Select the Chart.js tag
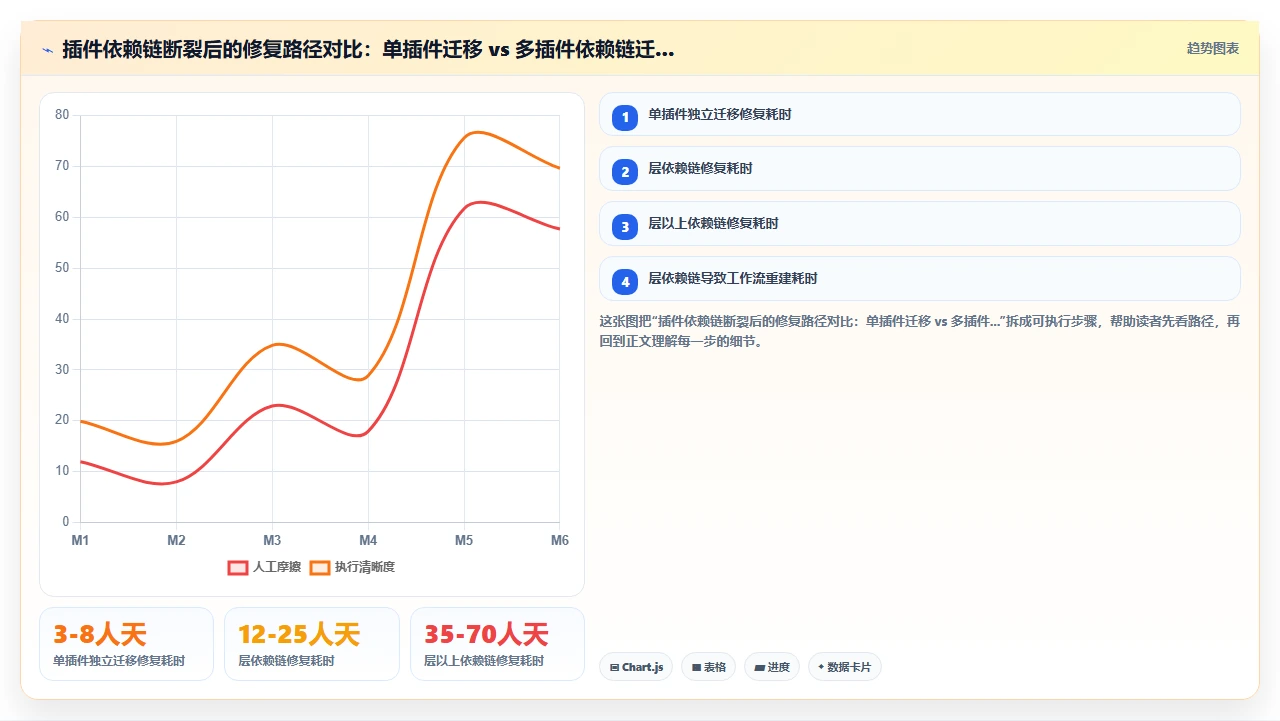The image size is (1280, 721). coord(636,667)
